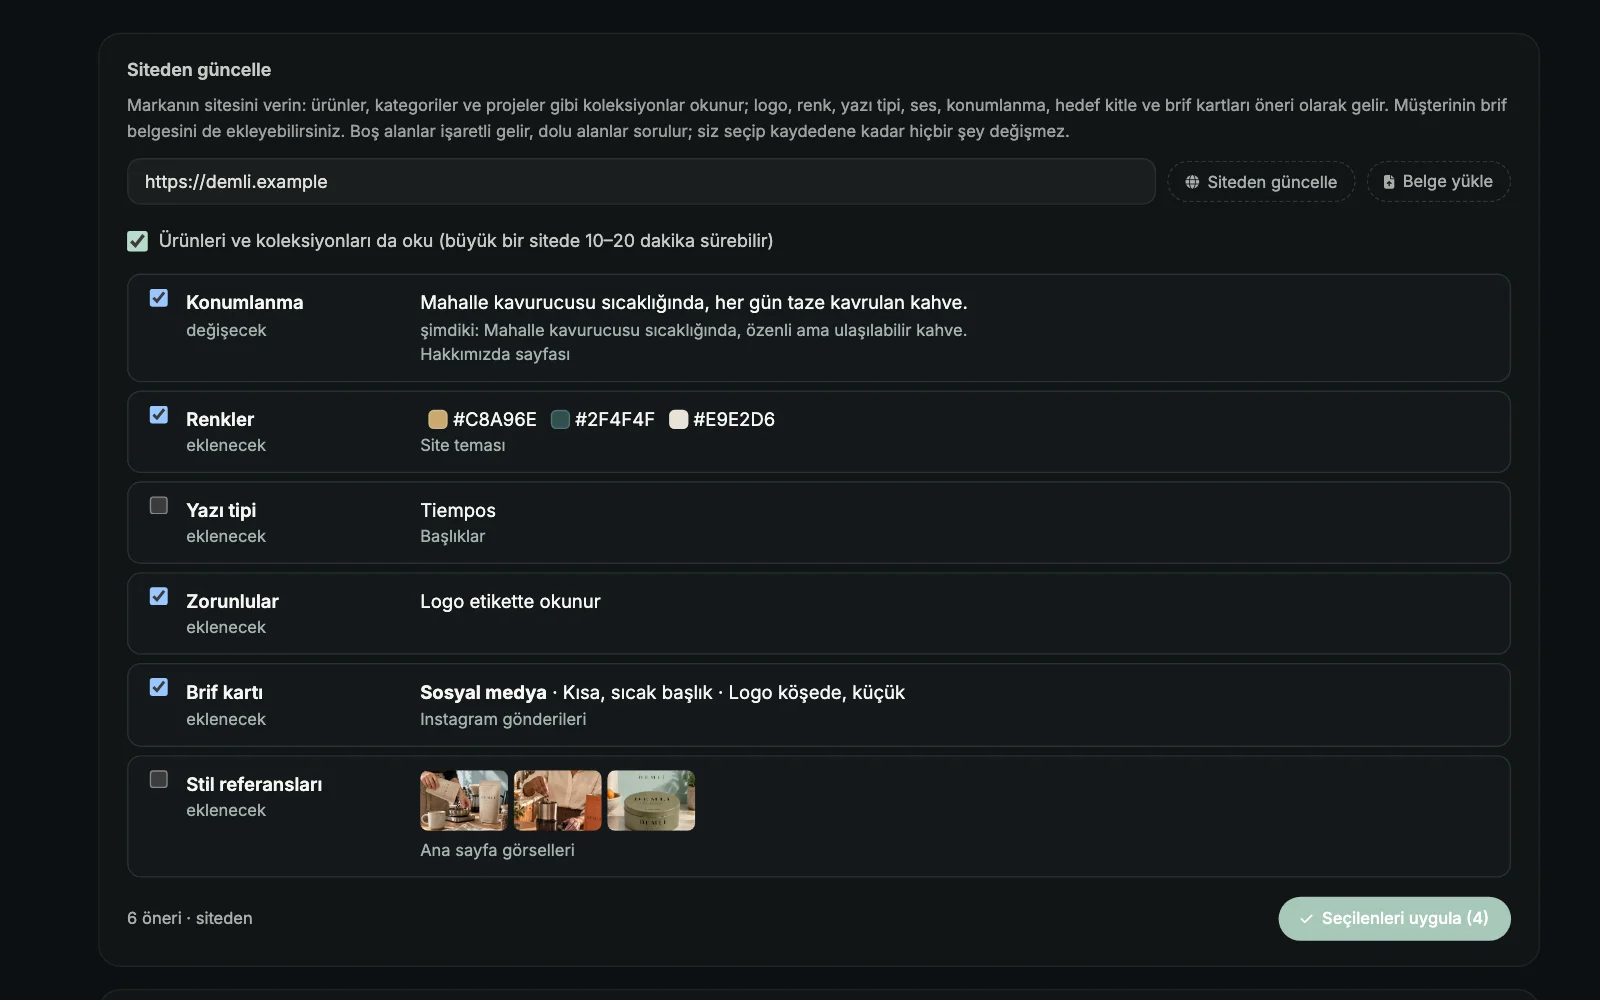Select the #2F4F4F dark green swatch

point(560,420)
